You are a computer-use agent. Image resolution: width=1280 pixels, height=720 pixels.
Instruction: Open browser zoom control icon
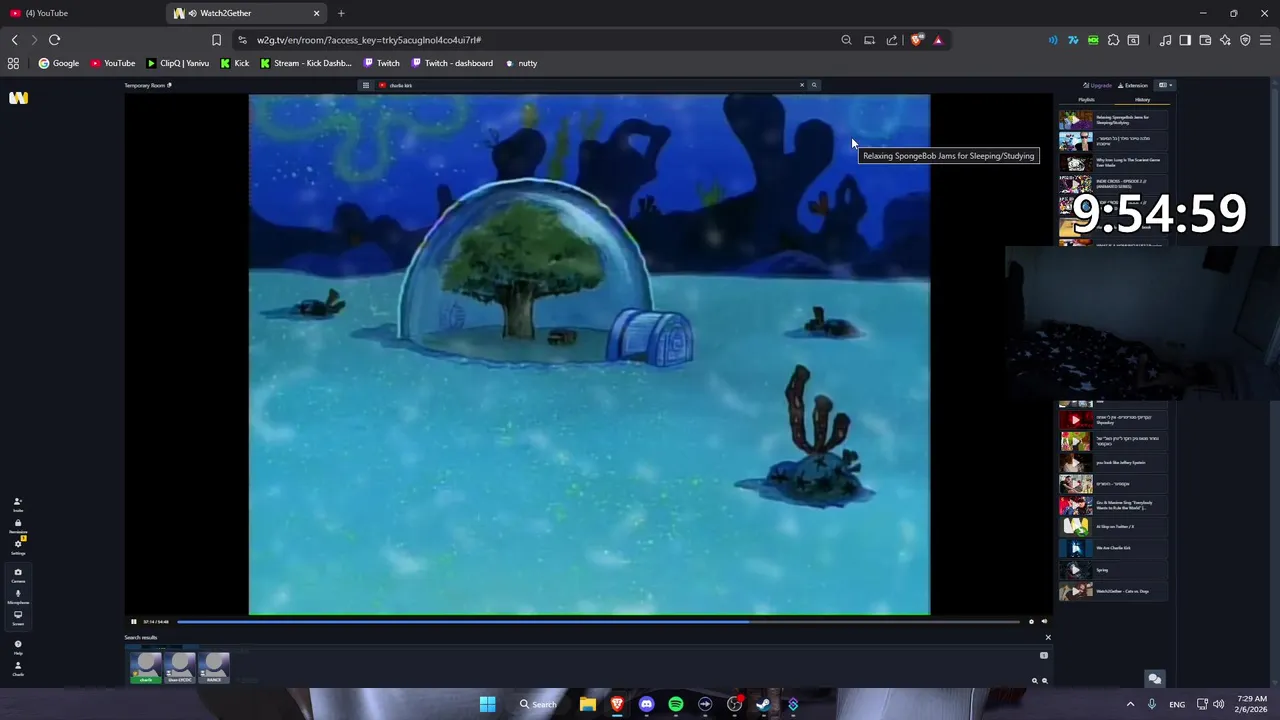pyautogui.click(x=846, y=40)
